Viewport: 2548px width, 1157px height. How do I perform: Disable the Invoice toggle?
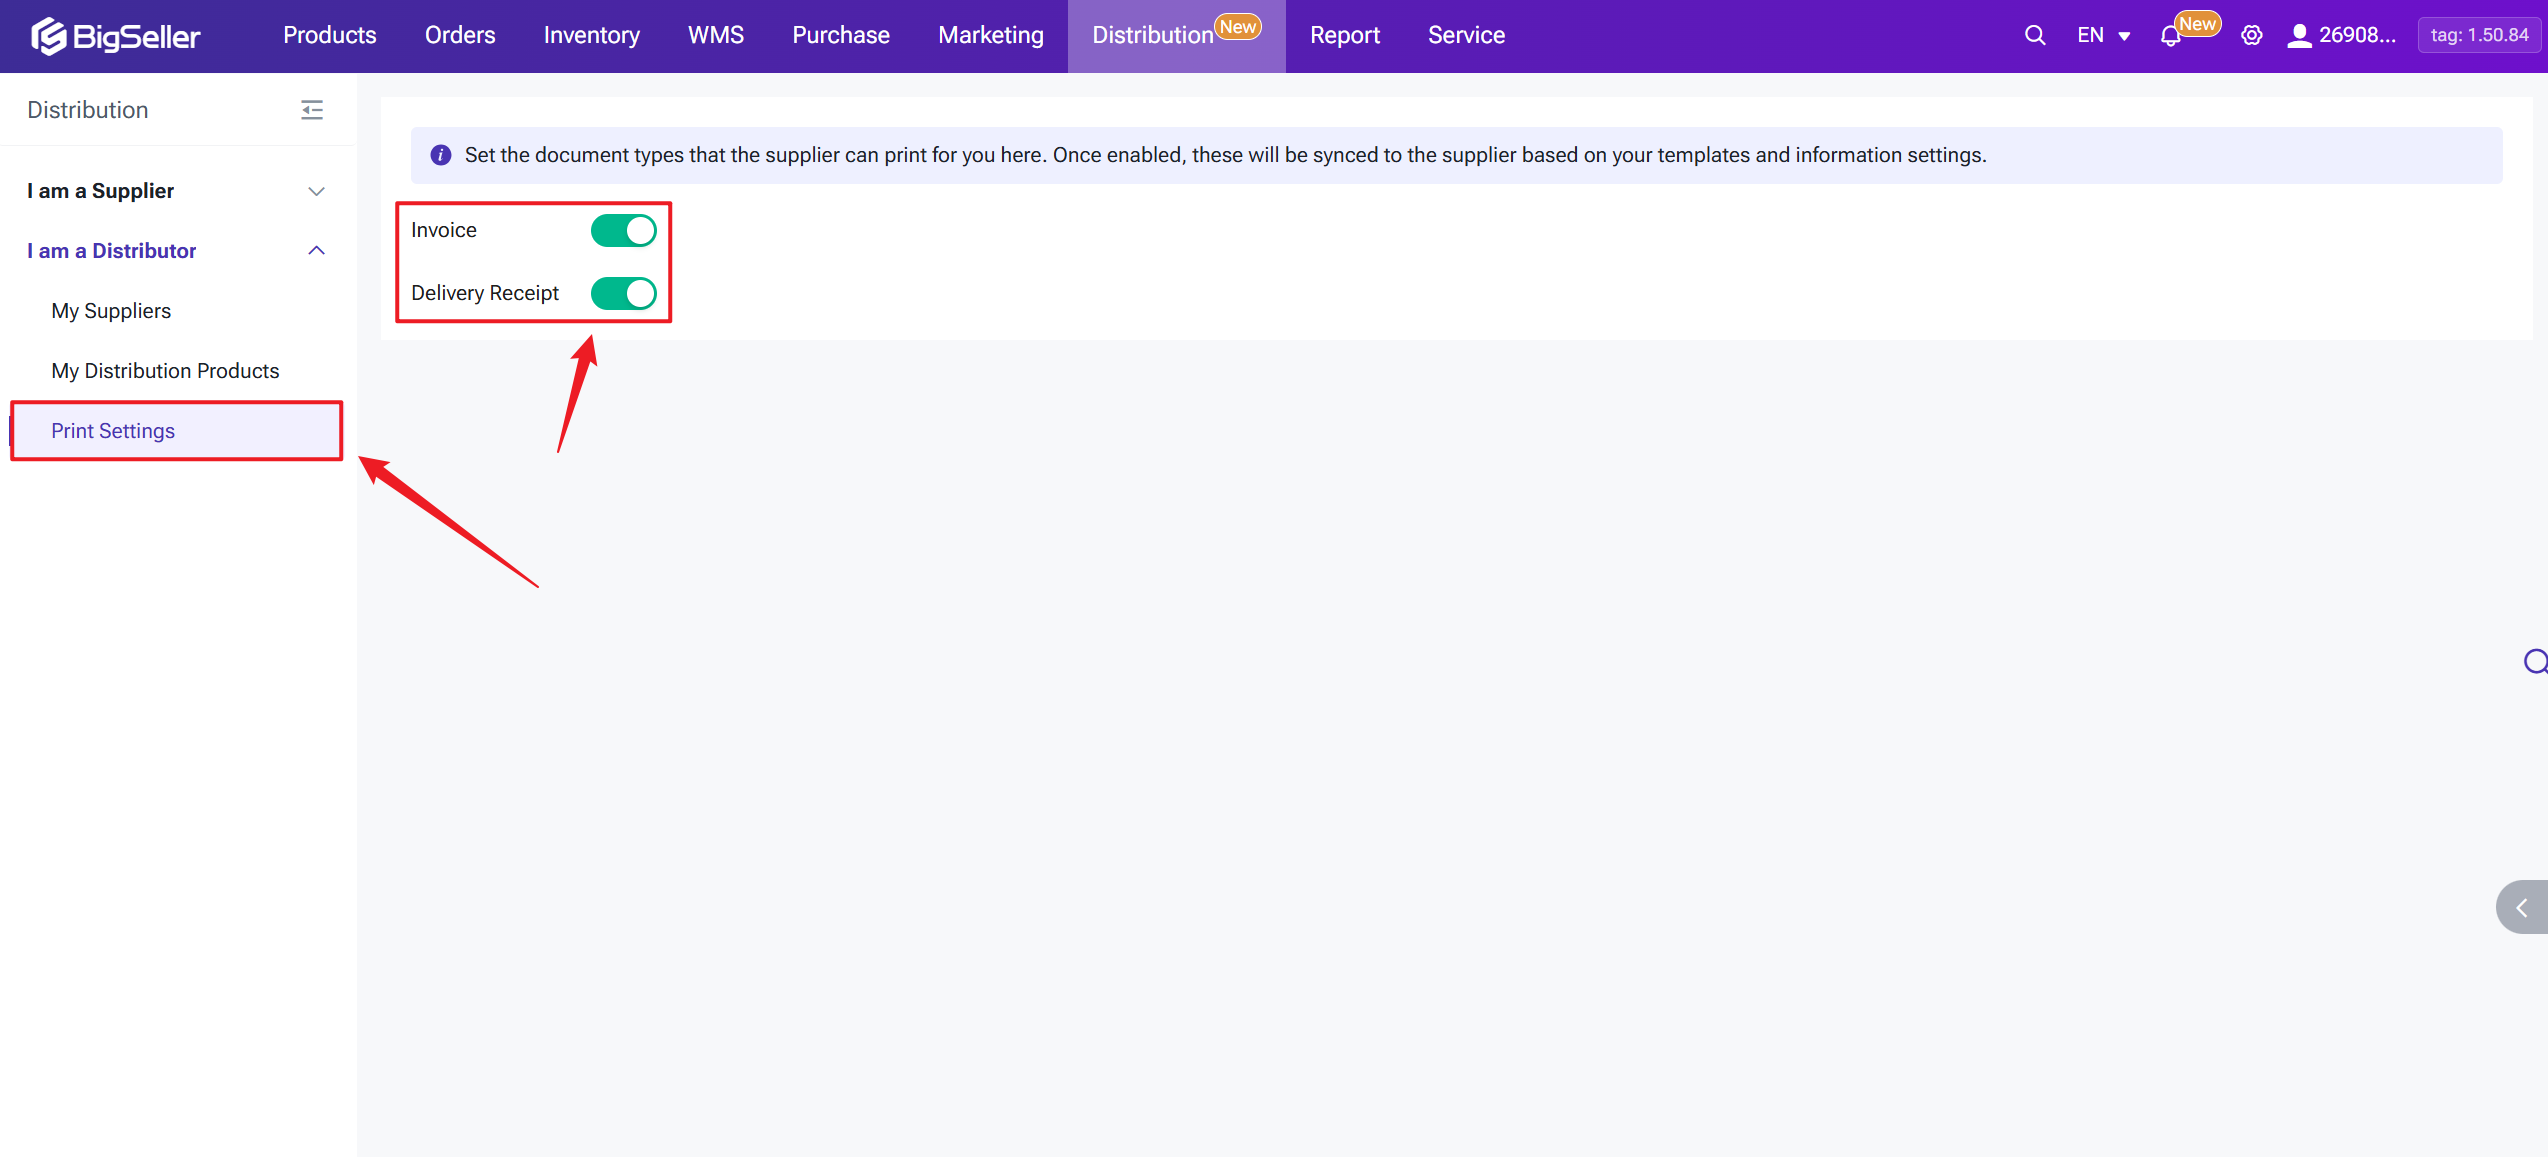(x=623, y=231)
